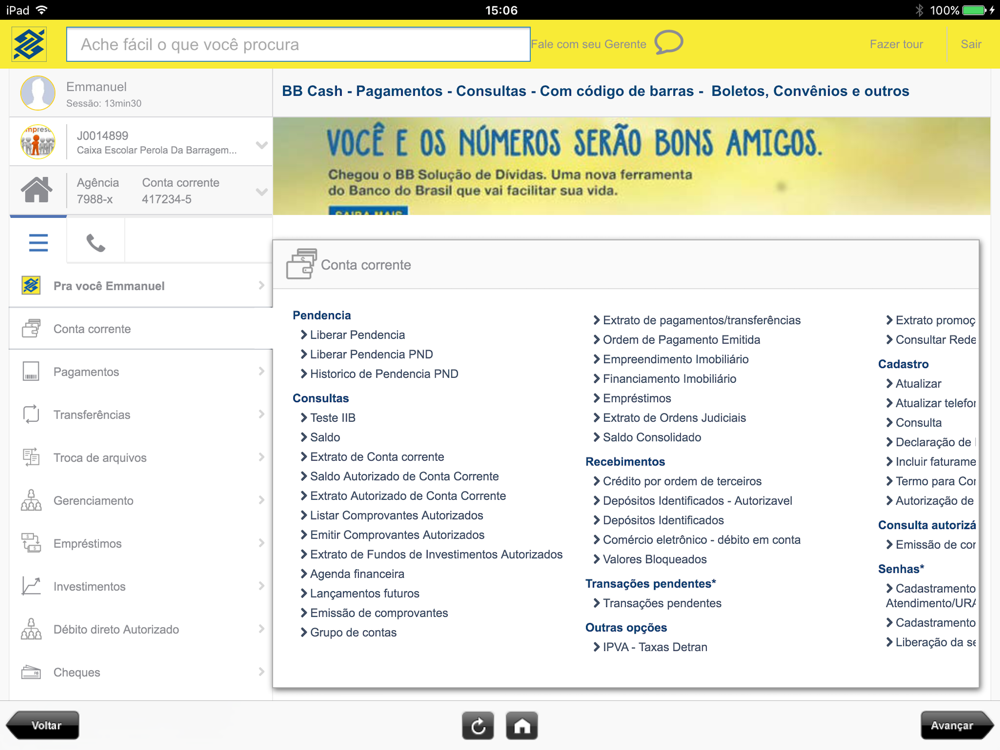Open Saldo Consolidado link
This screenshot has height=750, width=1000.
pyautogui.click(x=652, y=437)
